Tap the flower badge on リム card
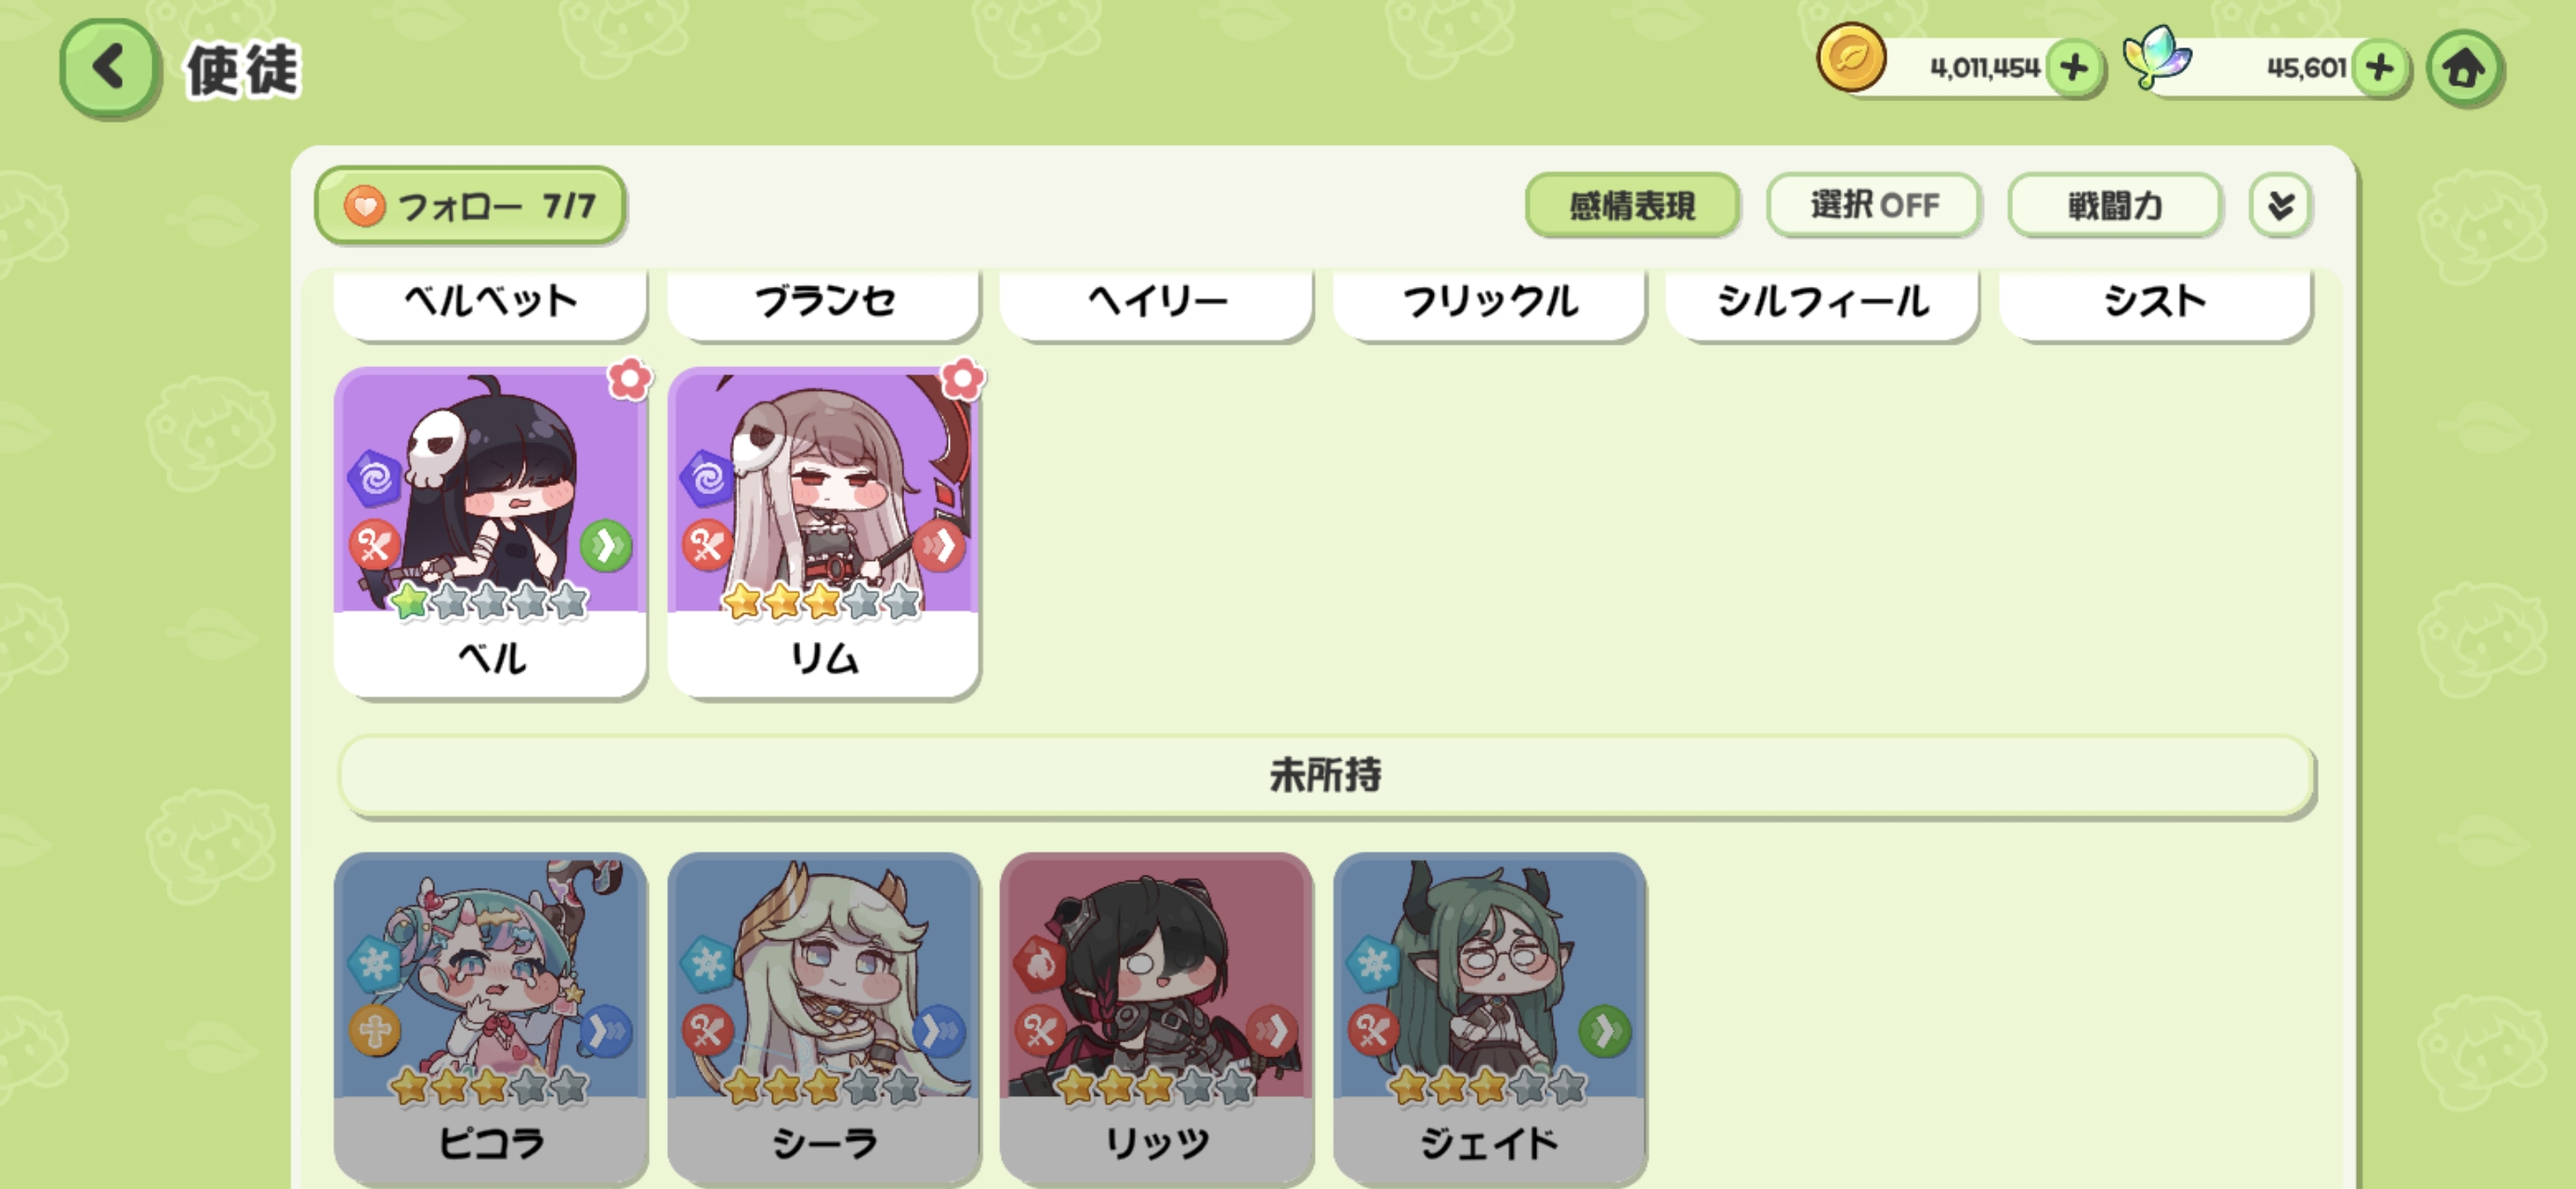This screenshot has height=1189, width=2576. (963, 379)
